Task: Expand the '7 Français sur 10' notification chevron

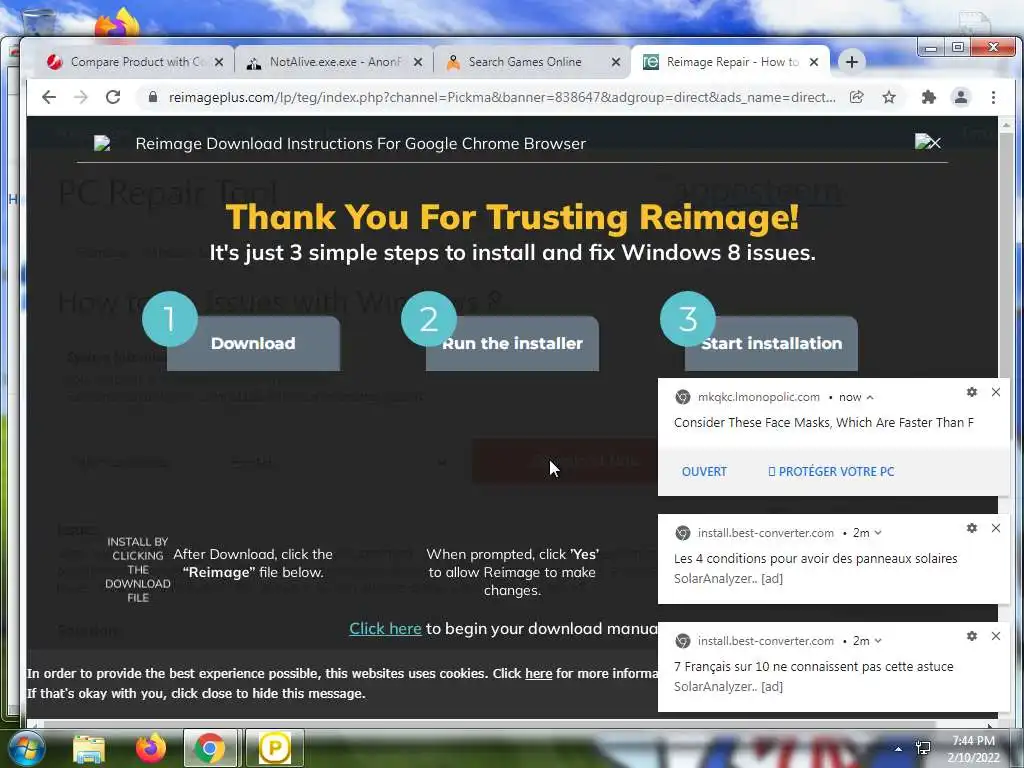Action: click(x=878, y=641)
